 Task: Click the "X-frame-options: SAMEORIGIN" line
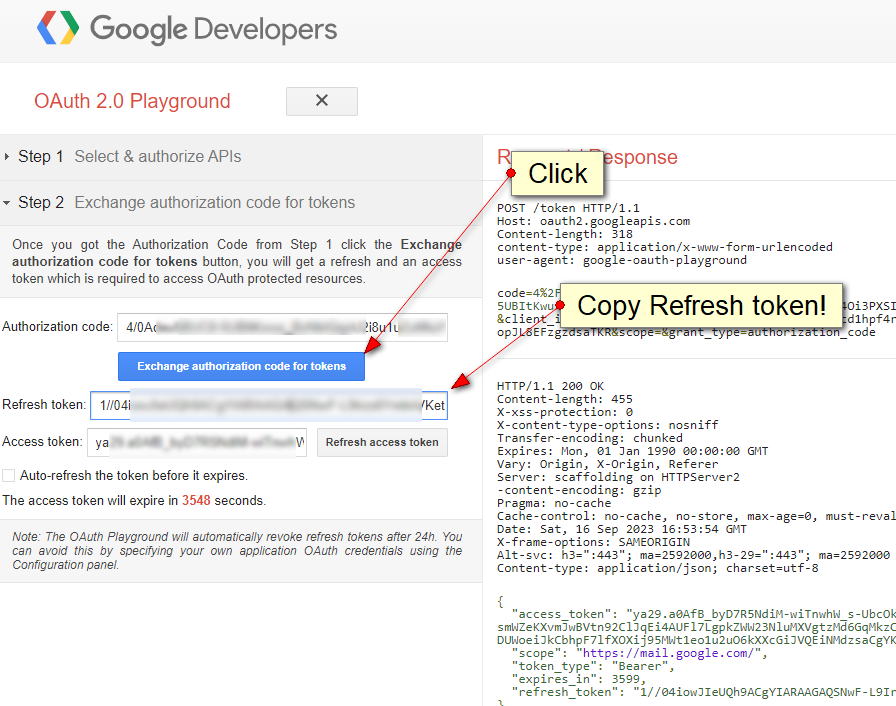pos(593,542)
